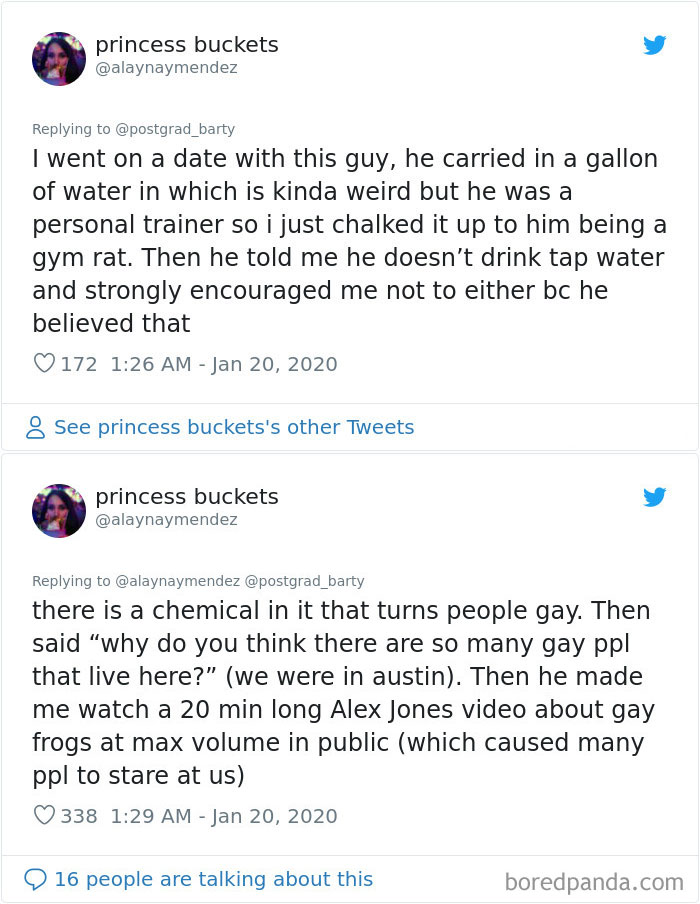Click the princess buckets display name on first tweet
The image size is (700, 904).
[186, 44]
